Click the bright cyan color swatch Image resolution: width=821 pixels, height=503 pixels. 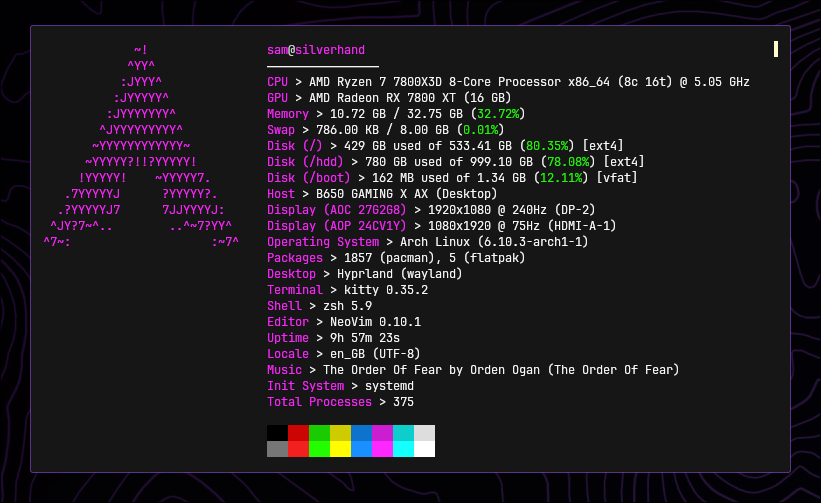[403, 449]
